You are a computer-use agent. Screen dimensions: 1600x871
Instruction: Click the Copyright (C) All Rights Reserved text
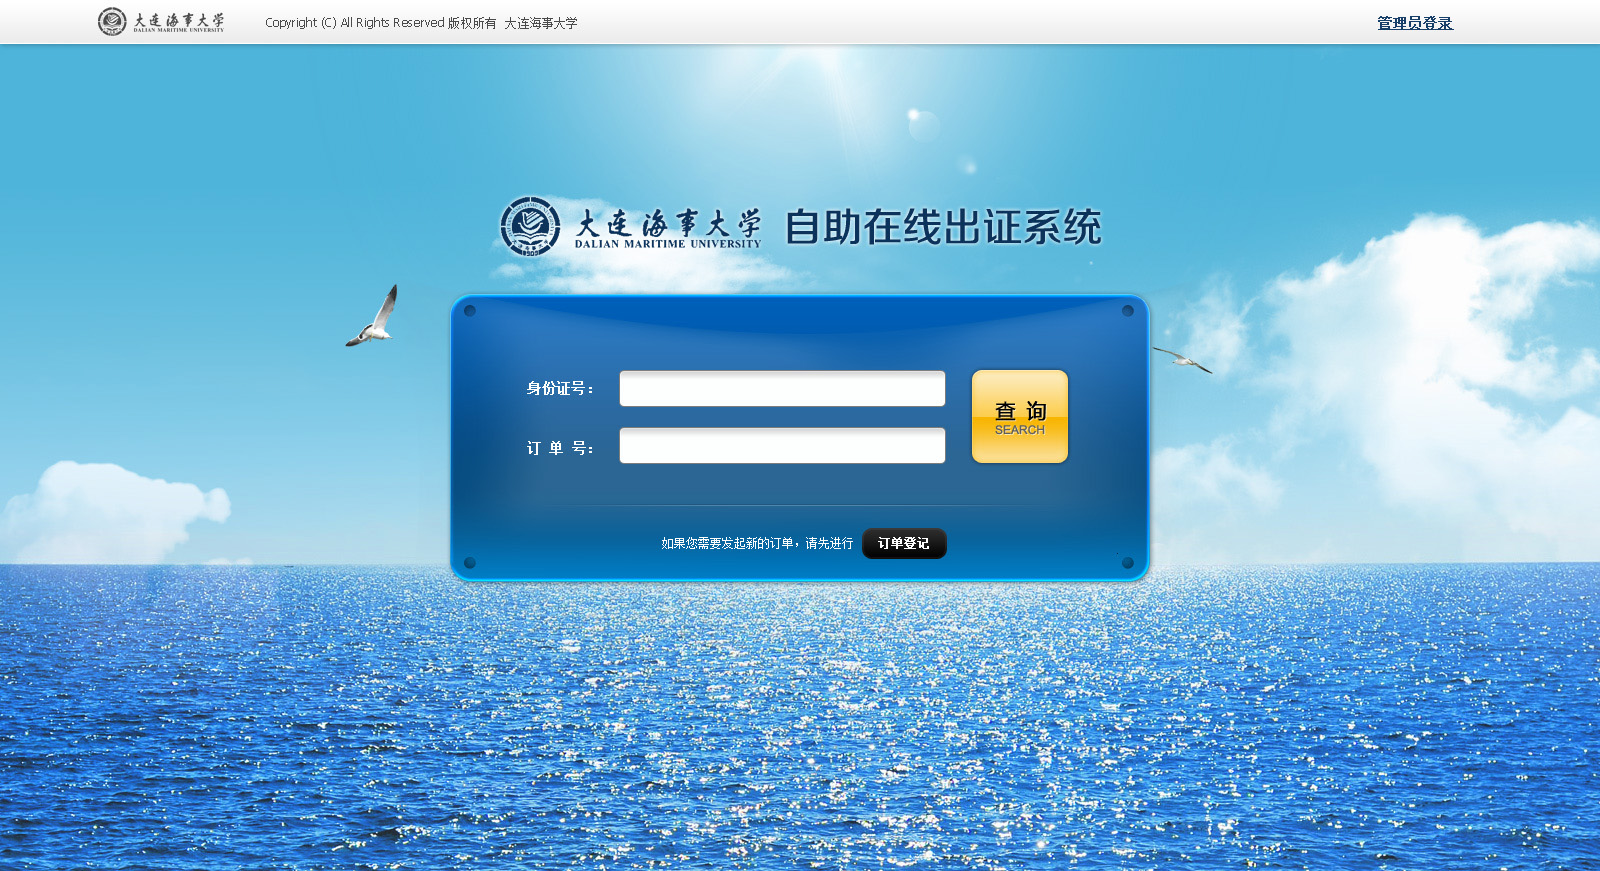coord(421,23)
